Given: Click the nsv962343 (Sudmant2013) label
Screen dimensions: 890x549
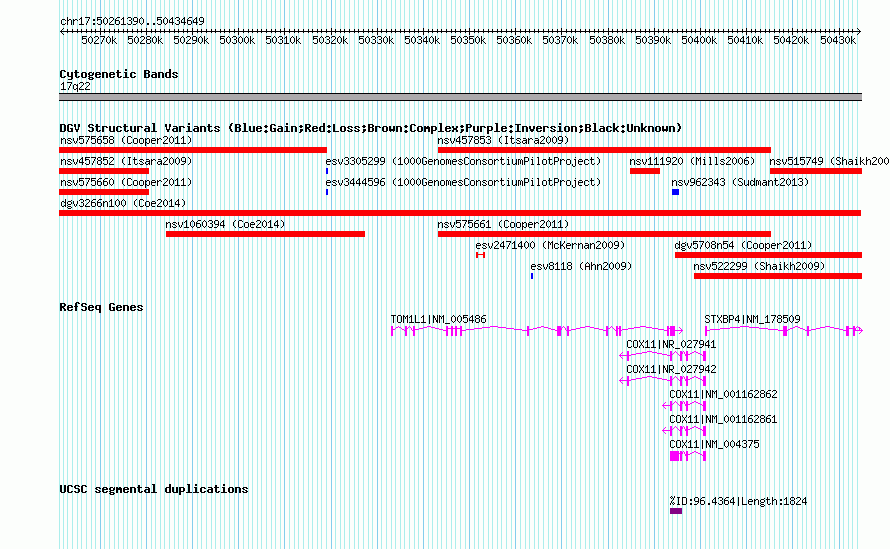Looking at the screenshot, I should pos(740,182).
